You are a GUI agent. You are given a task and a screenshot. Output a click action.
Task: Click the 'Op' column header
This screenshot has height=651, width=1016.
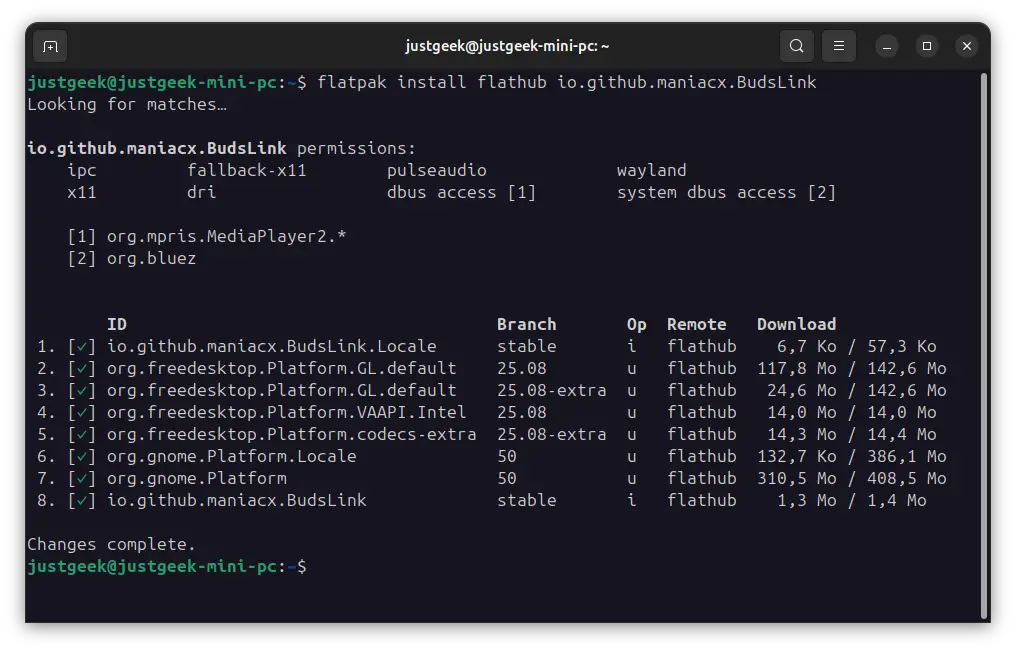[x=636, y=325]
